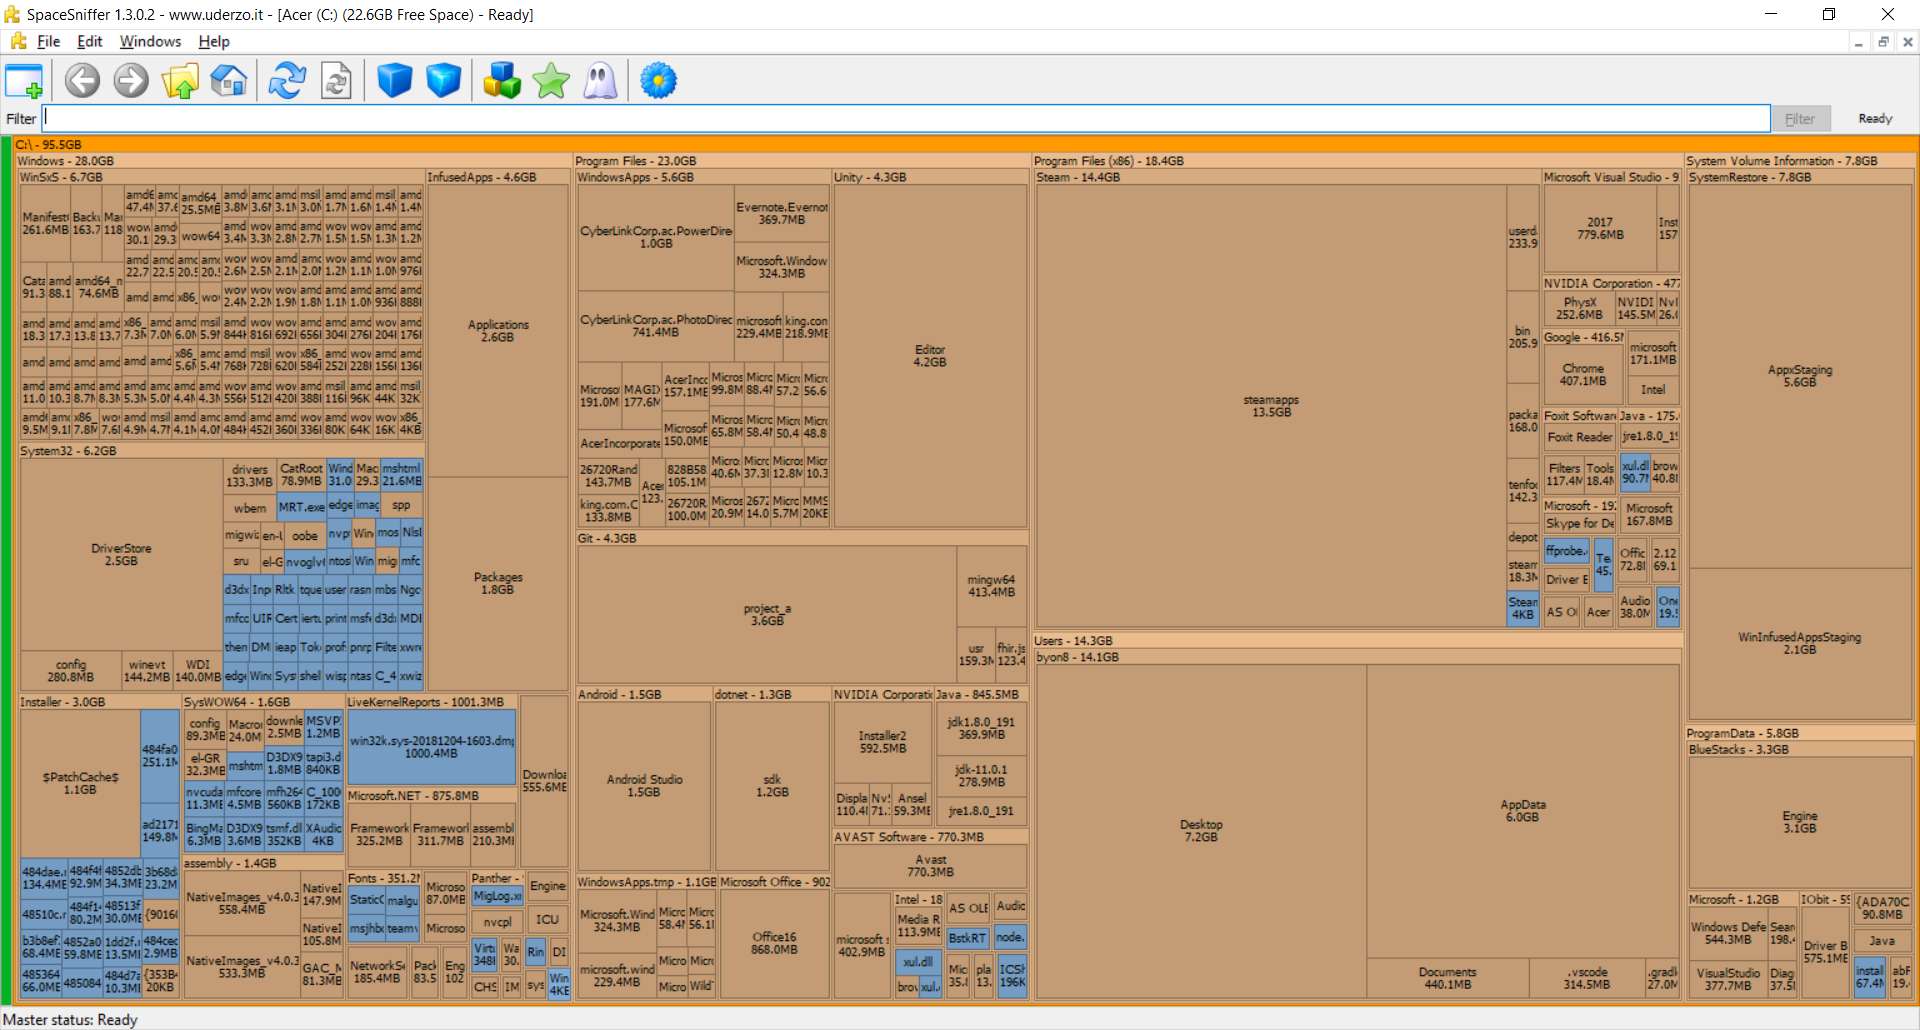Select CyberLinkCorp PowerDirector 1.0GB block
This screenshot has height=1030, width=1920.
click(x=656, y=237)
